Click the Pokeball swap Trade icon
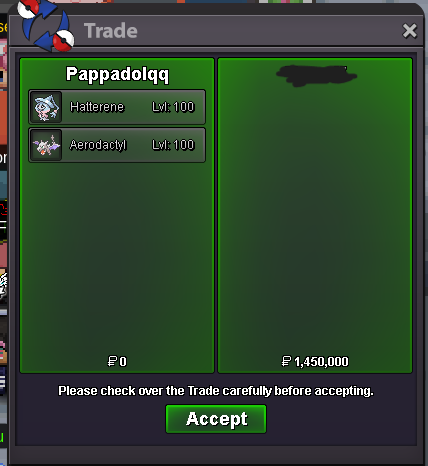This screenshot has width=428, height=466. pos(46,25)
